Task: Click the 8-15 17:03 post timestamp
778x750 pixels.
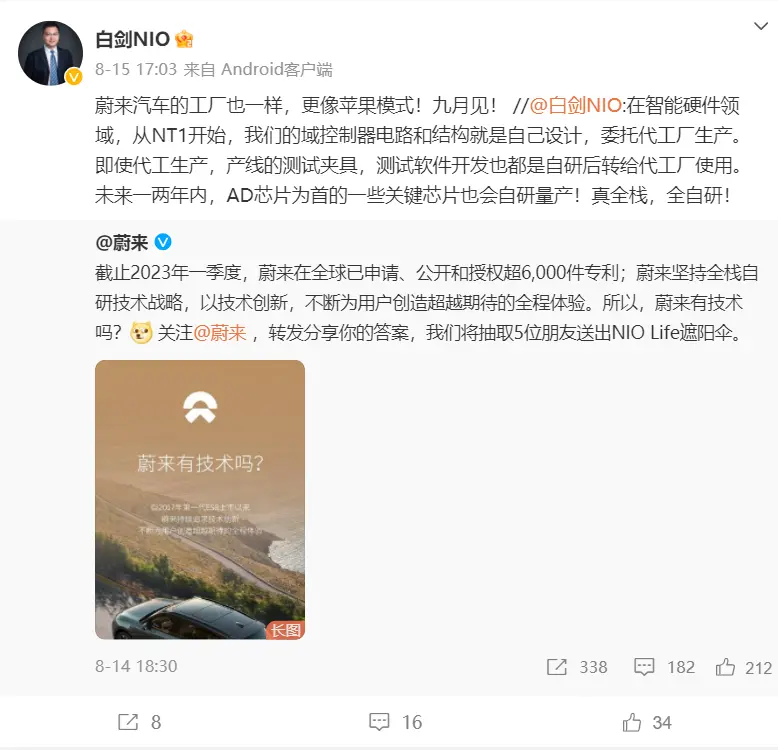Action: point(136,69)
